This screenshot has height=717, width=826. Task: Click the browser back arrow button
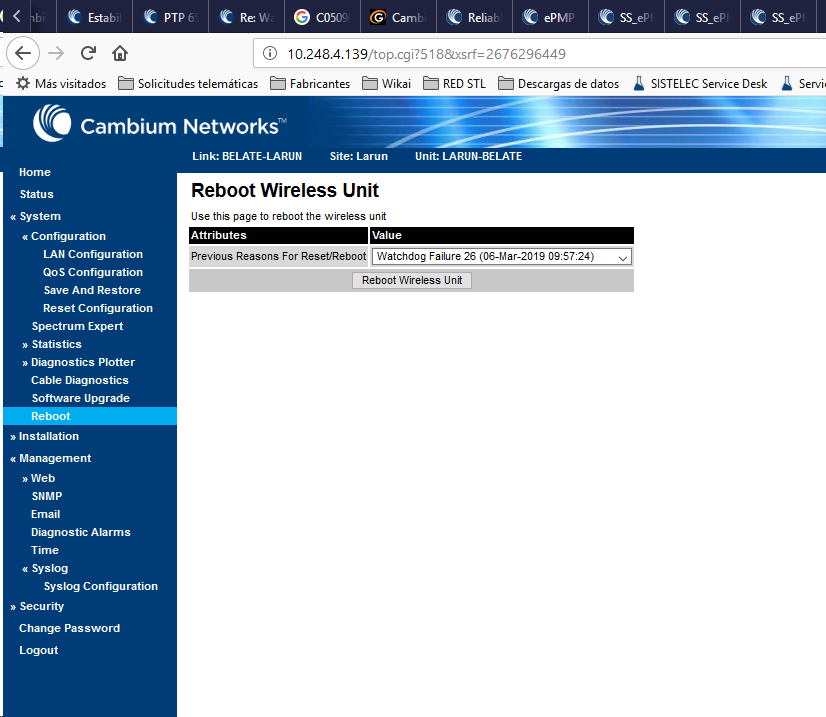[x=23, y=53]
